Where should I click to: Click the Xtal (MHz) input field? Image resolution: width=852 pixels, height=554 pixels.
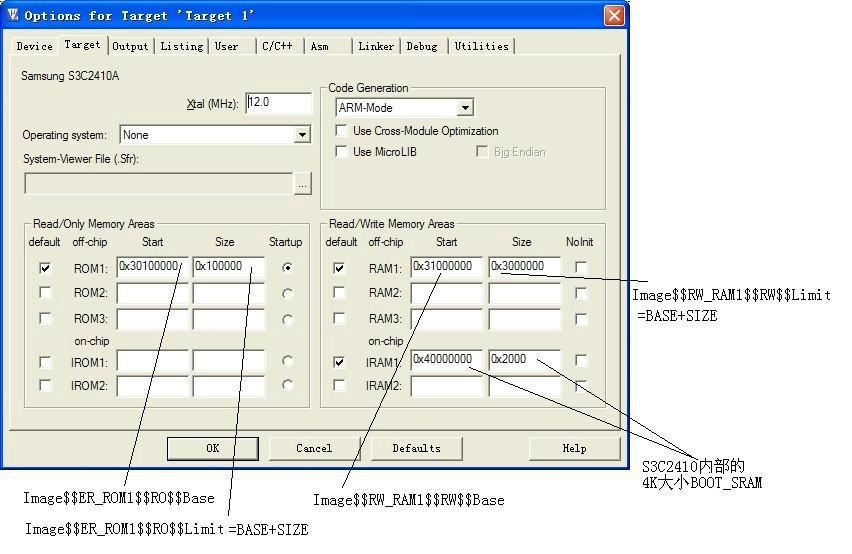tap(279, 103)
